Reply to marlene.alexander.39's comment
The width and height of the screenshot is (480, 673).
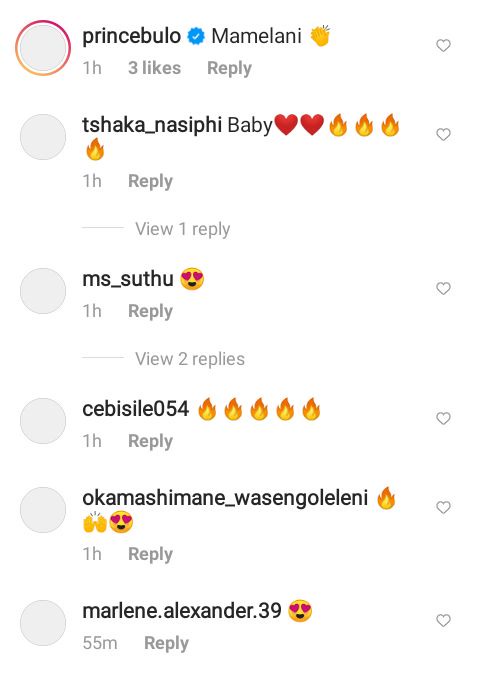[166, 643]
